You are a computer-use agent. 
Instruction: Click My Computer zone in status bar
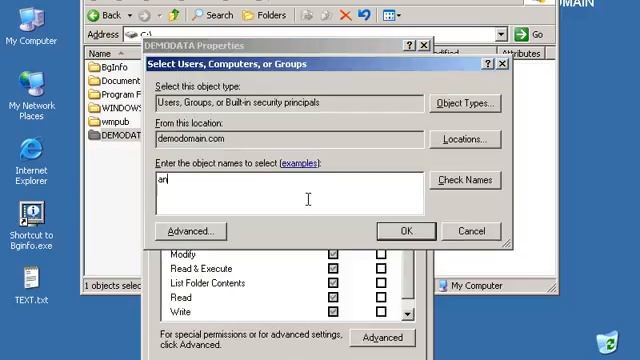tap(470, 286)
